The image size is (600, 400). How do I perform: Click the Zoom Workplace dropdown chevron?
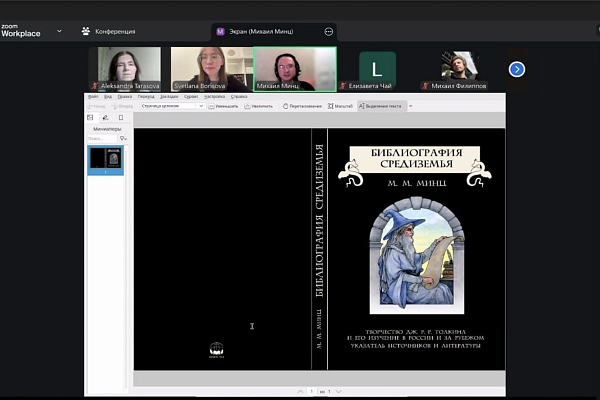[x=59, y=31]
